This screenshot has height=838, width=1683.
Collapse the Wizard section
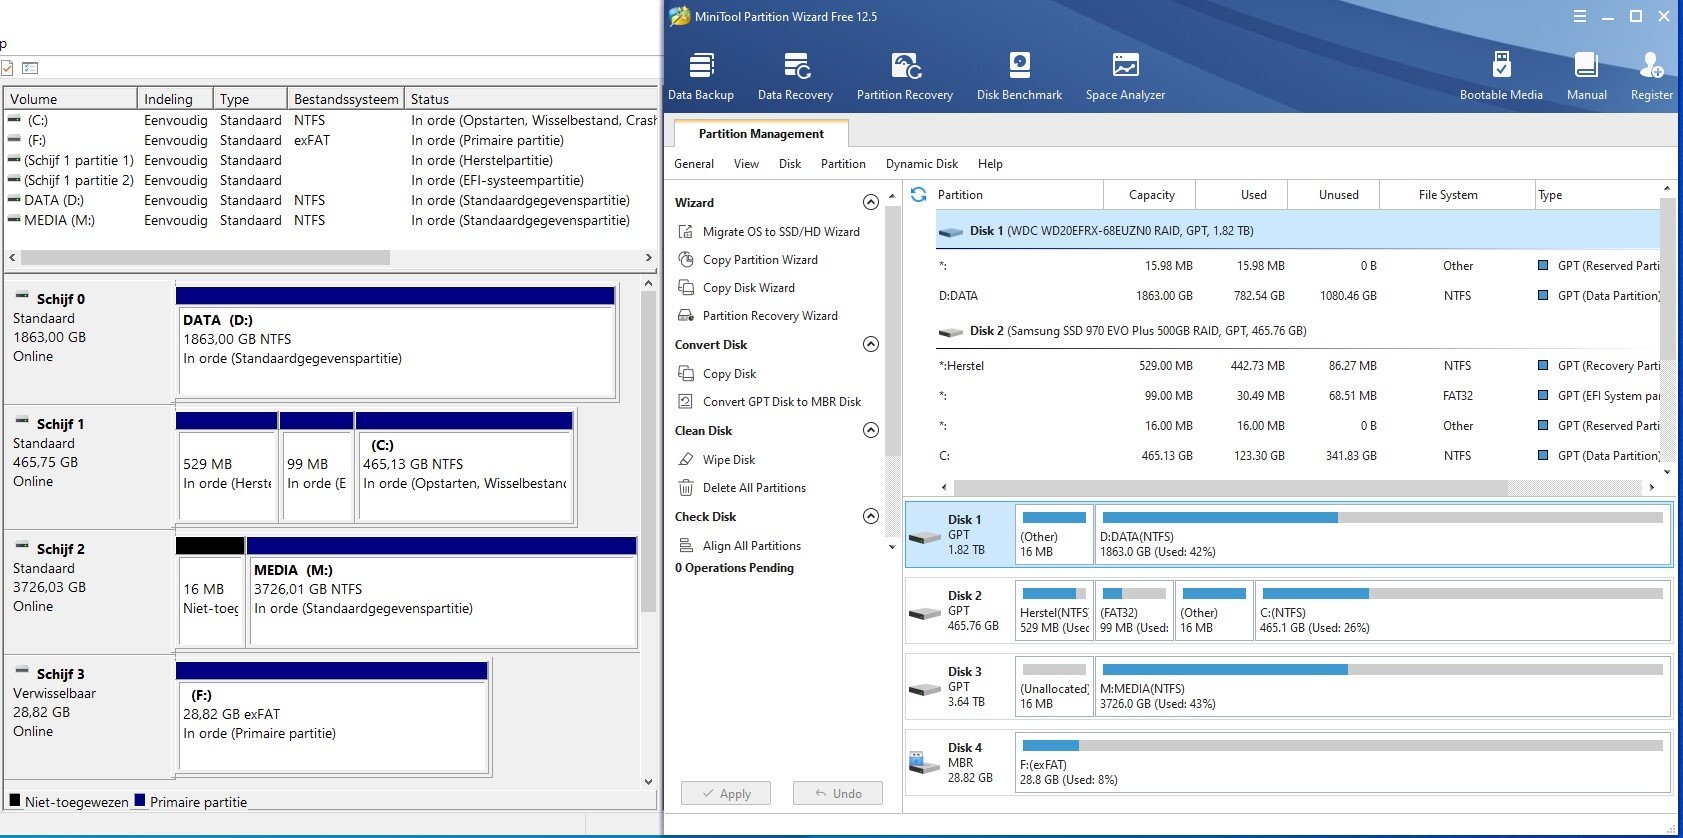pos(871,203)
